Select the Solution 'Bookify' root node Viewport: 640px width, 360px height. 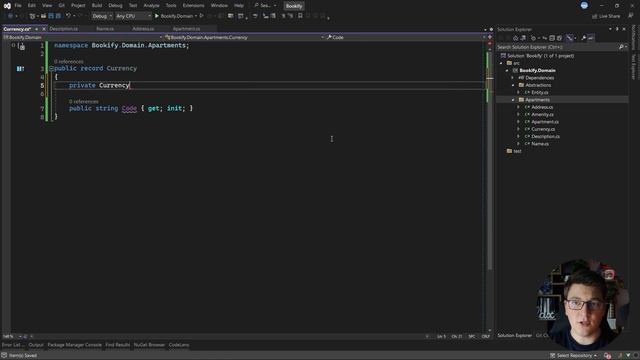click(537, 56)
